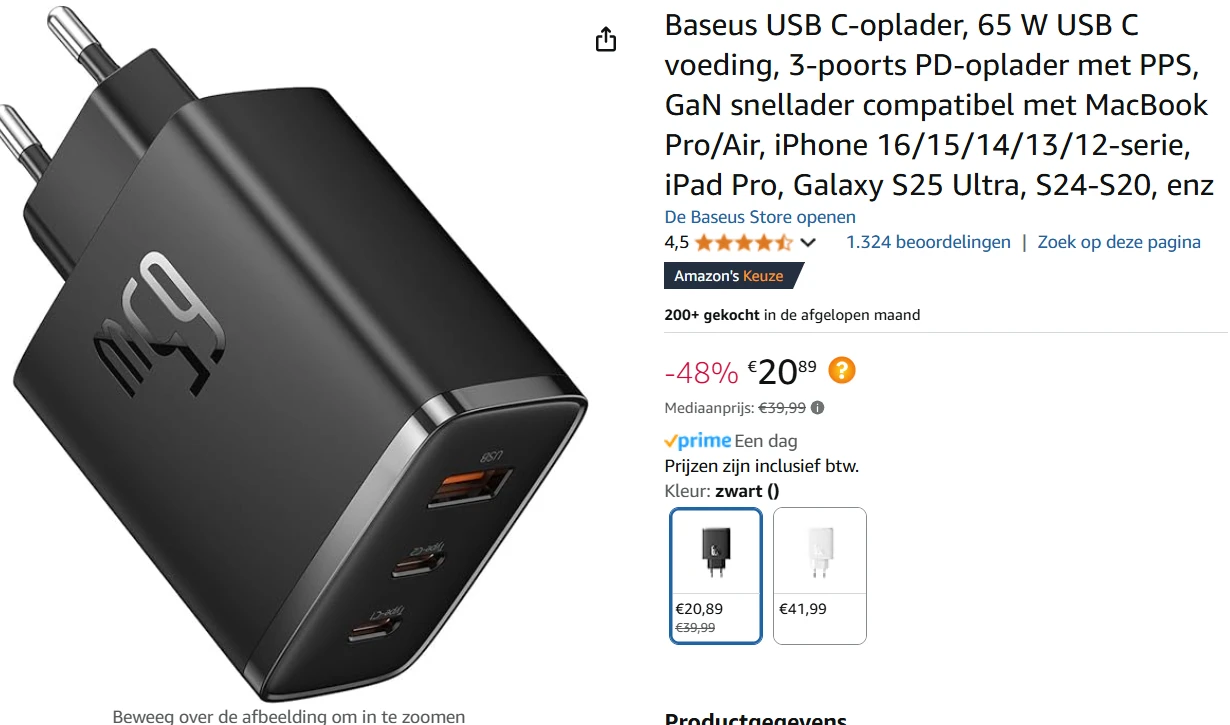Viewport: 1230px width, 725px height.
Task: Click the orange question mark beside price
Action: coord(842,371)
